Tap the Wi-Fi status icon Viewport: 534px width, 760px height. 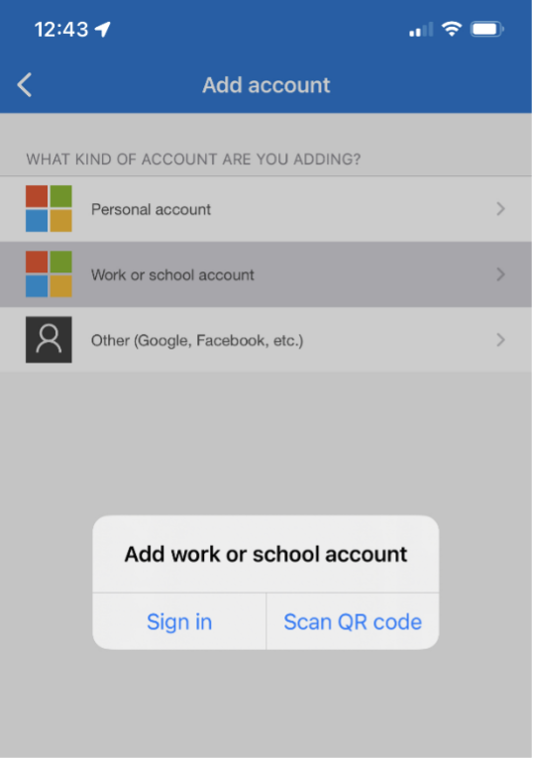coord(452,29)
